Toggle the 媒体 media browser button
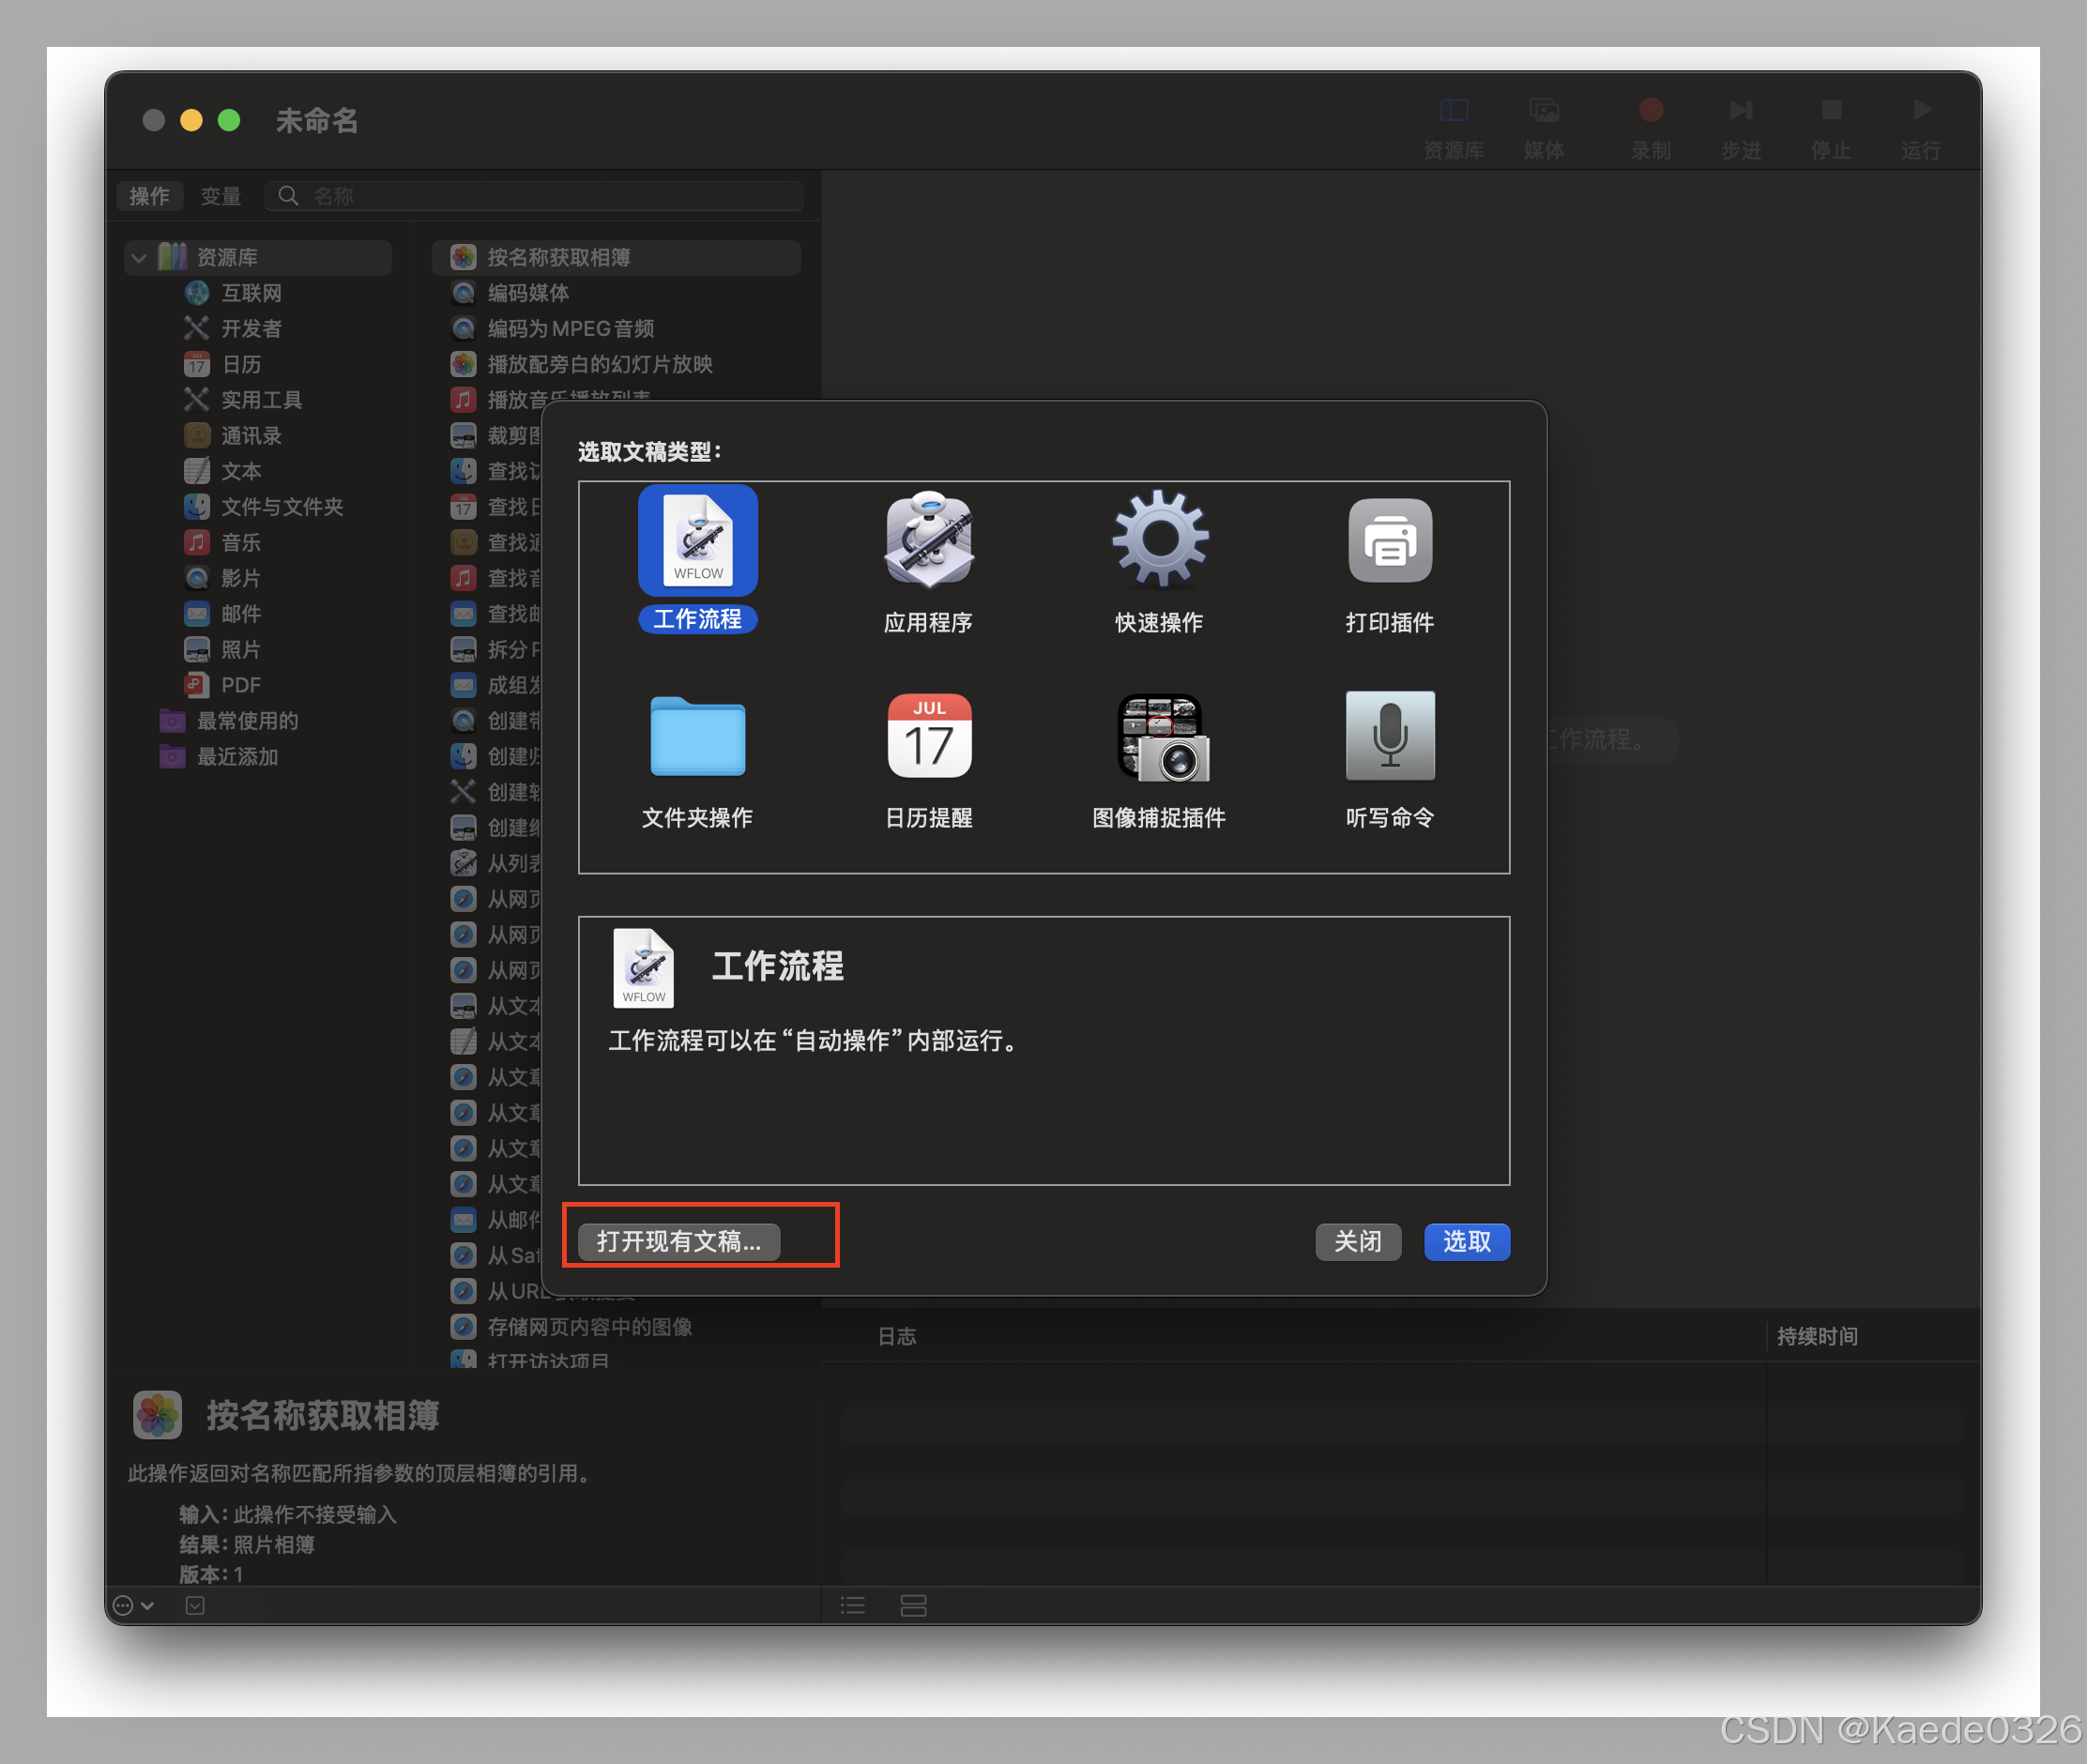This screenshot has width=2087, height=1764. pyautogui.click(x=1543, y=111)
